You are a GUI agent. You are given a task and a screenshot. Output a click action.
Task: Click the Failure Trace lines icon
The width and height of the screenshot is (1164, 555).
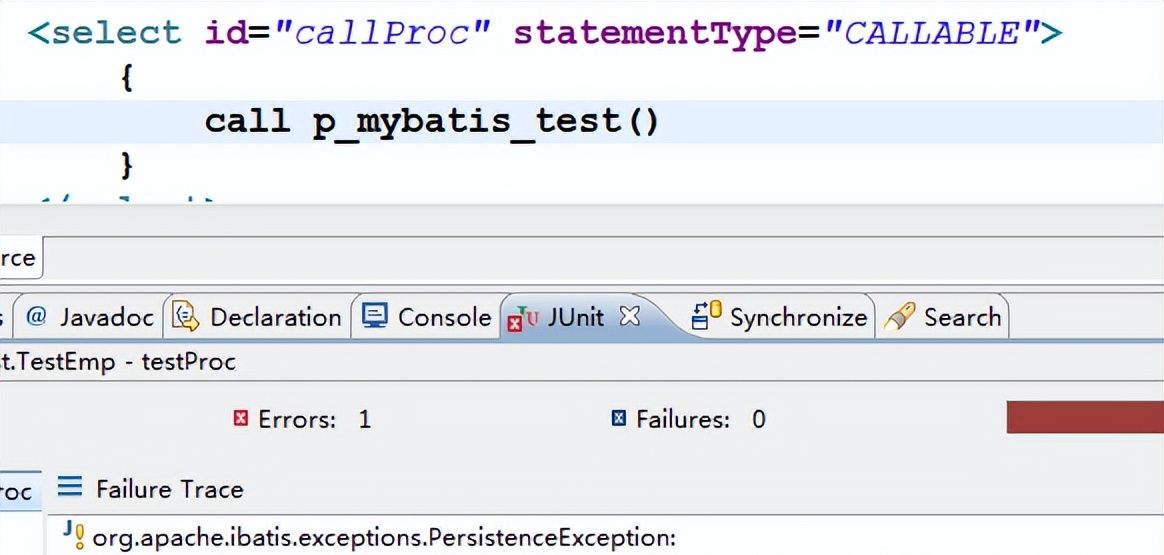coord(69,488)
